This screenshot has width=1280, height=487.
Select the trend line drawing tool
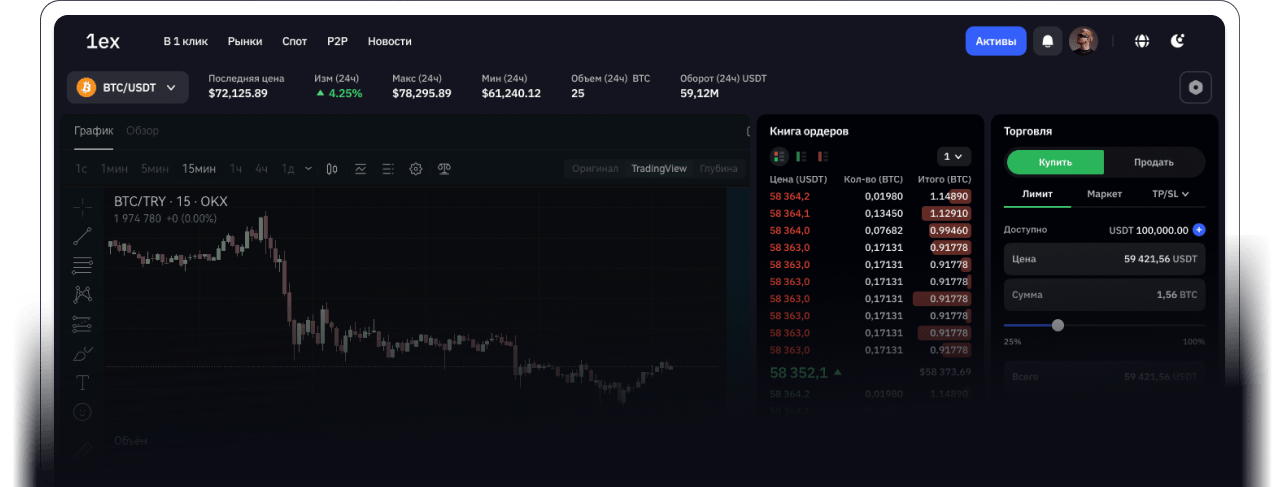point(82,236)
